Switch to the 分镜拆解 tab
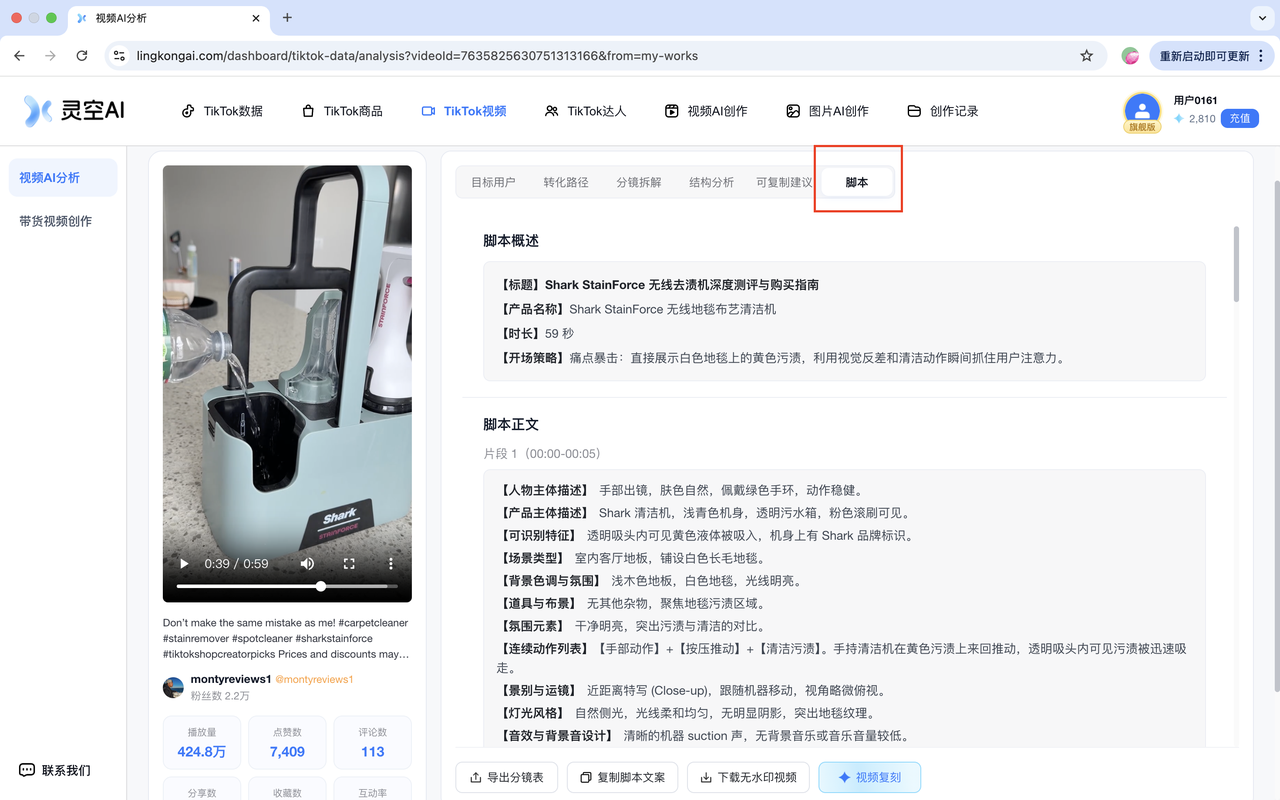The height and width of the screenshot is (800, 1280). 639,182
